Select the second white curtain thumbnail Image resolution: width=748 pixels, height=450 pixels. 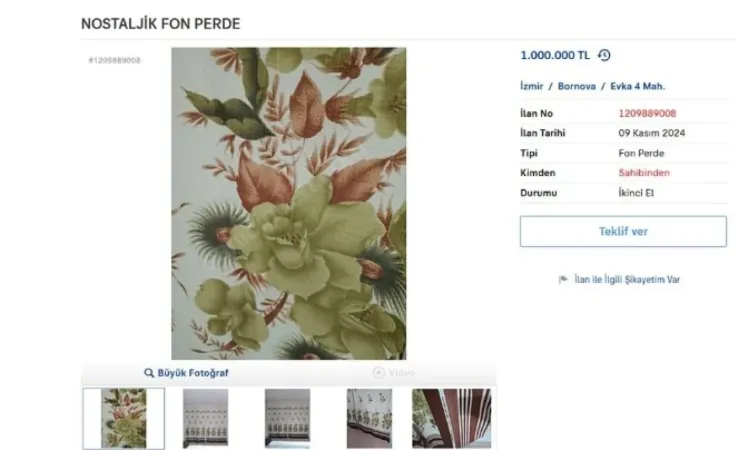[x=206, y=418]
